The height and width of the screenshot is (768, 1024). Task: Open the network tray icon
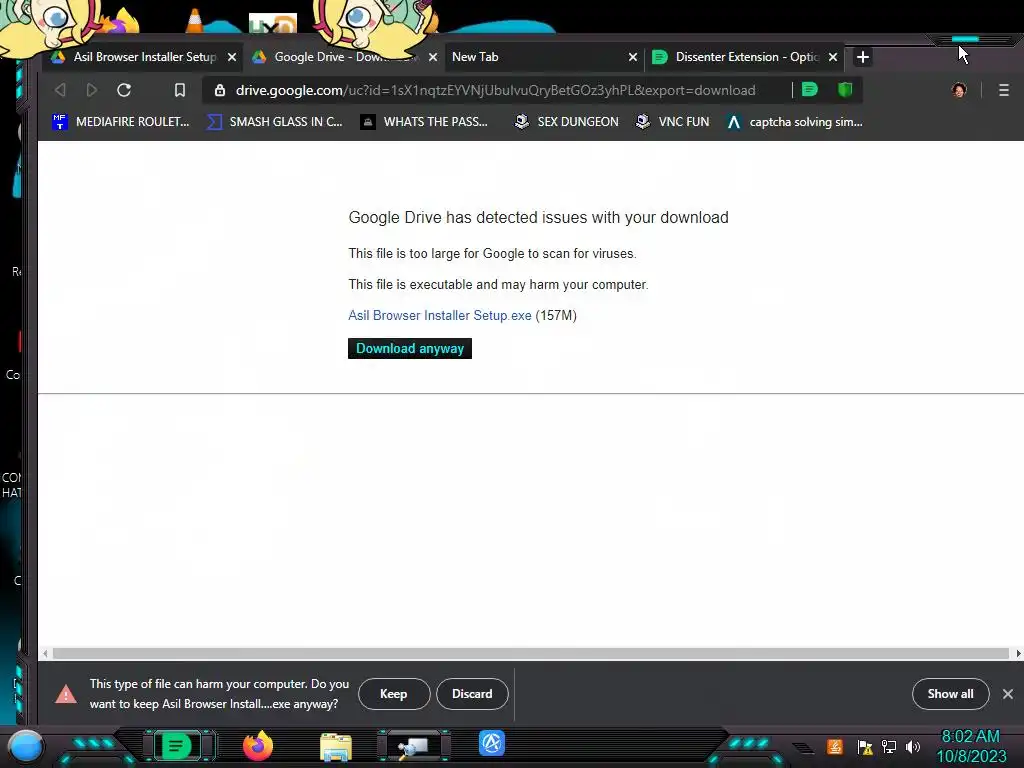tap(889, 746)
